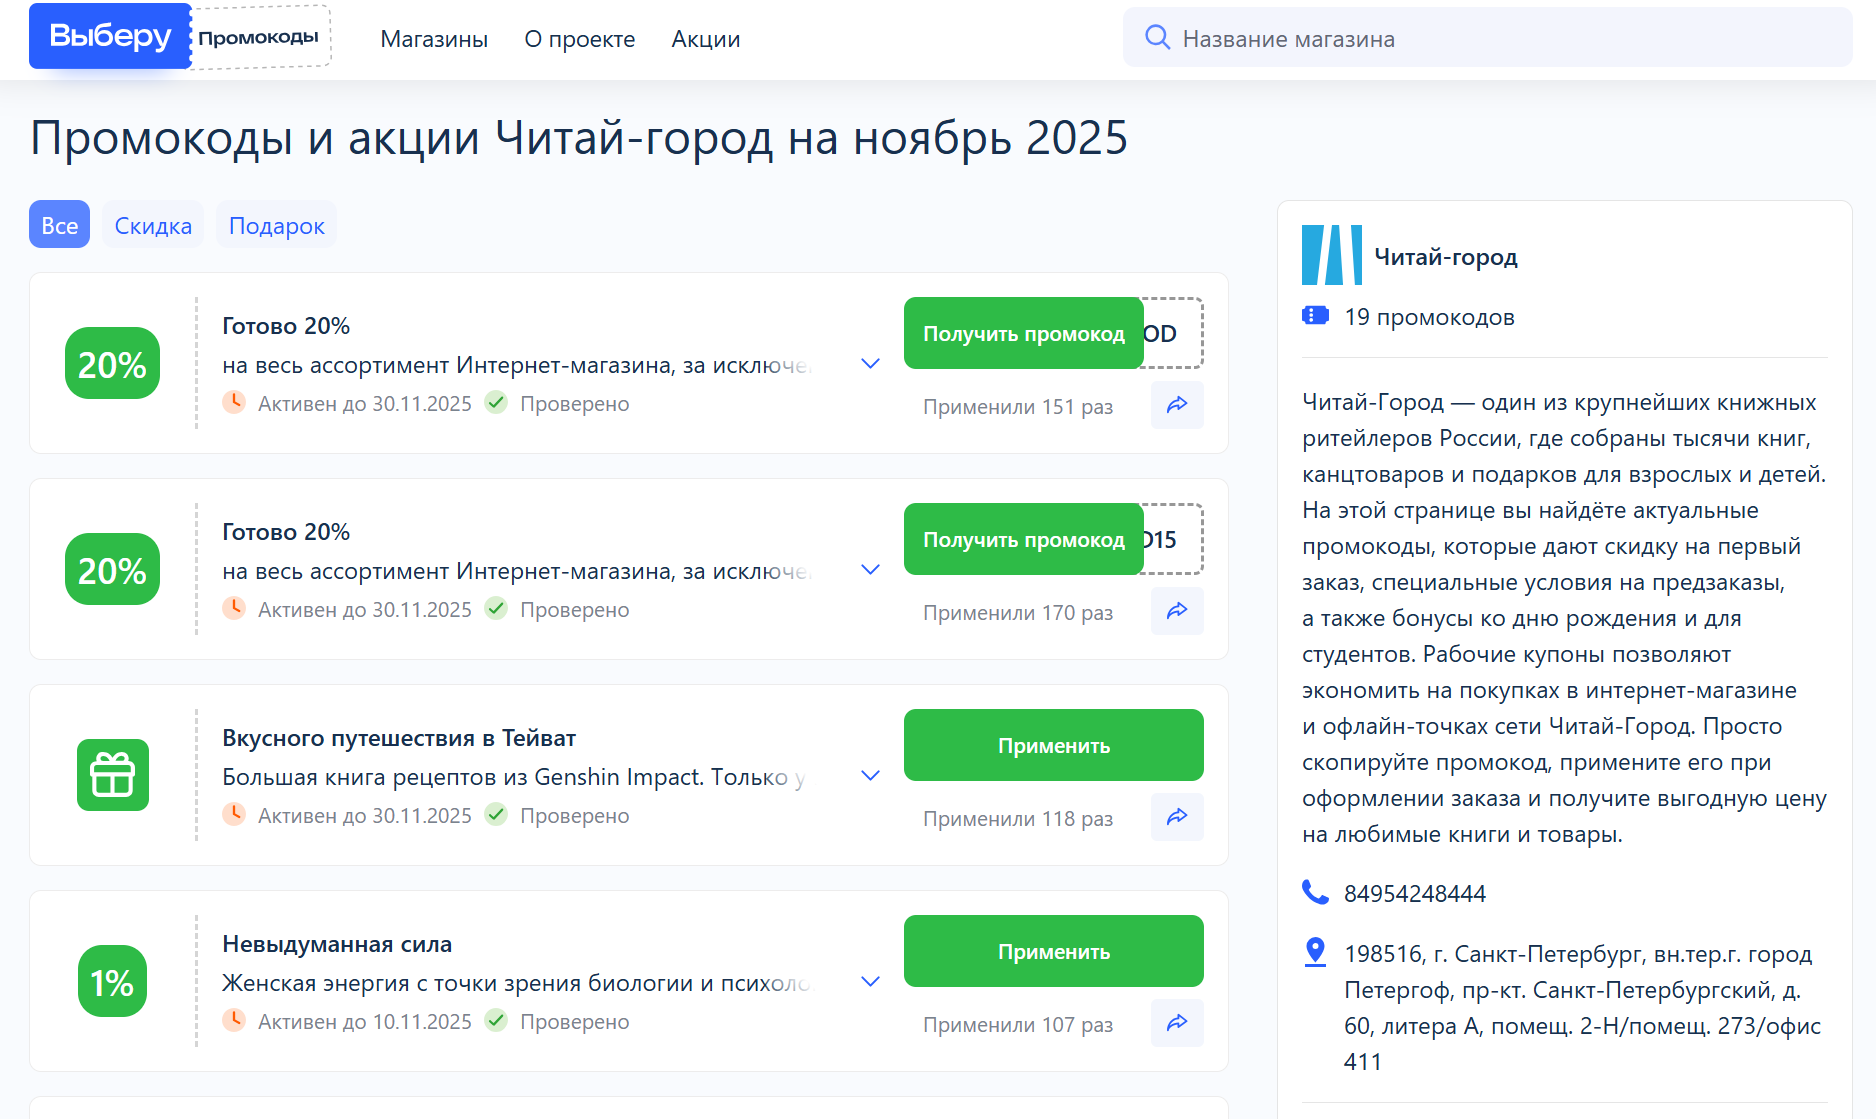Select the Все filter chip
The image size is (1876, 1119).
(58, 224)
